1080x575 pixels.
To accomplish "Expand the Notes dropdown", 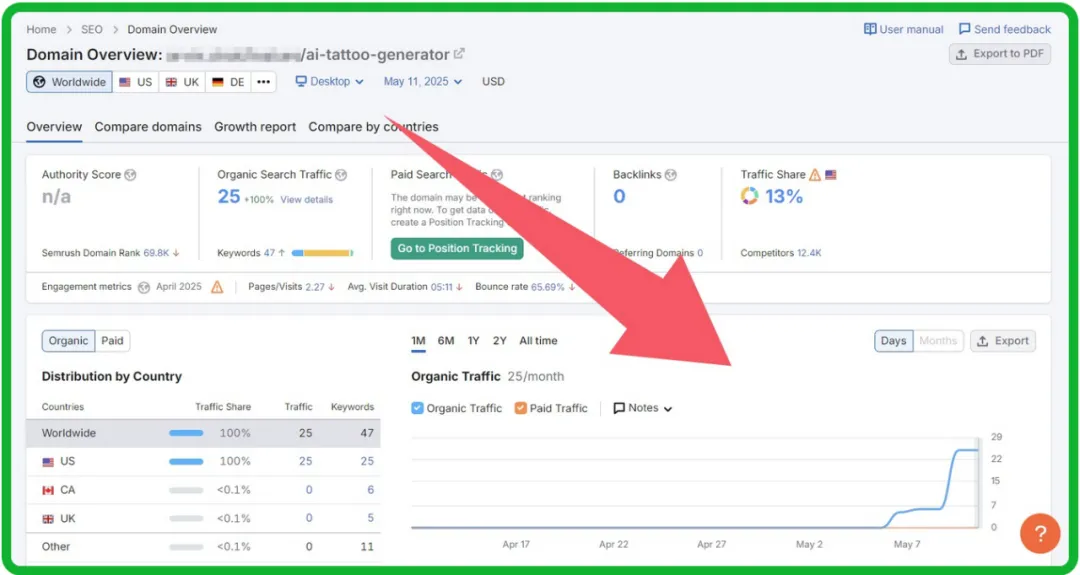I will click(643, 408).
